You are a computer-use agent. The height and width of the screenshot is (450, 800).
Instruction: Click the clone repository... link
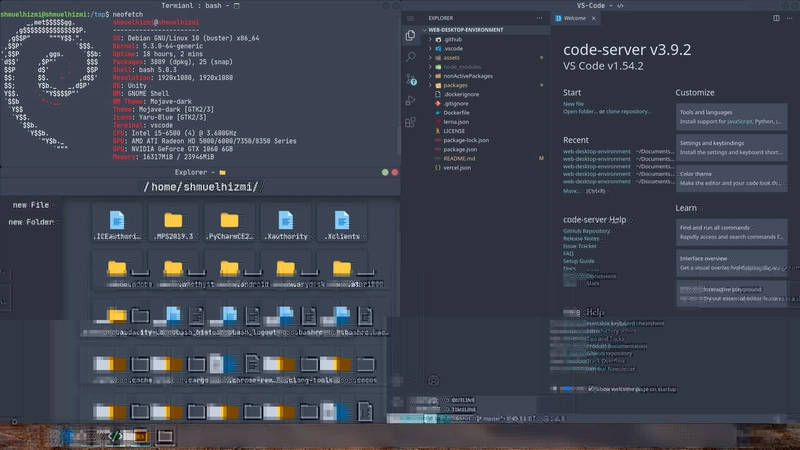pyautogui.click(x=629, y=112)
